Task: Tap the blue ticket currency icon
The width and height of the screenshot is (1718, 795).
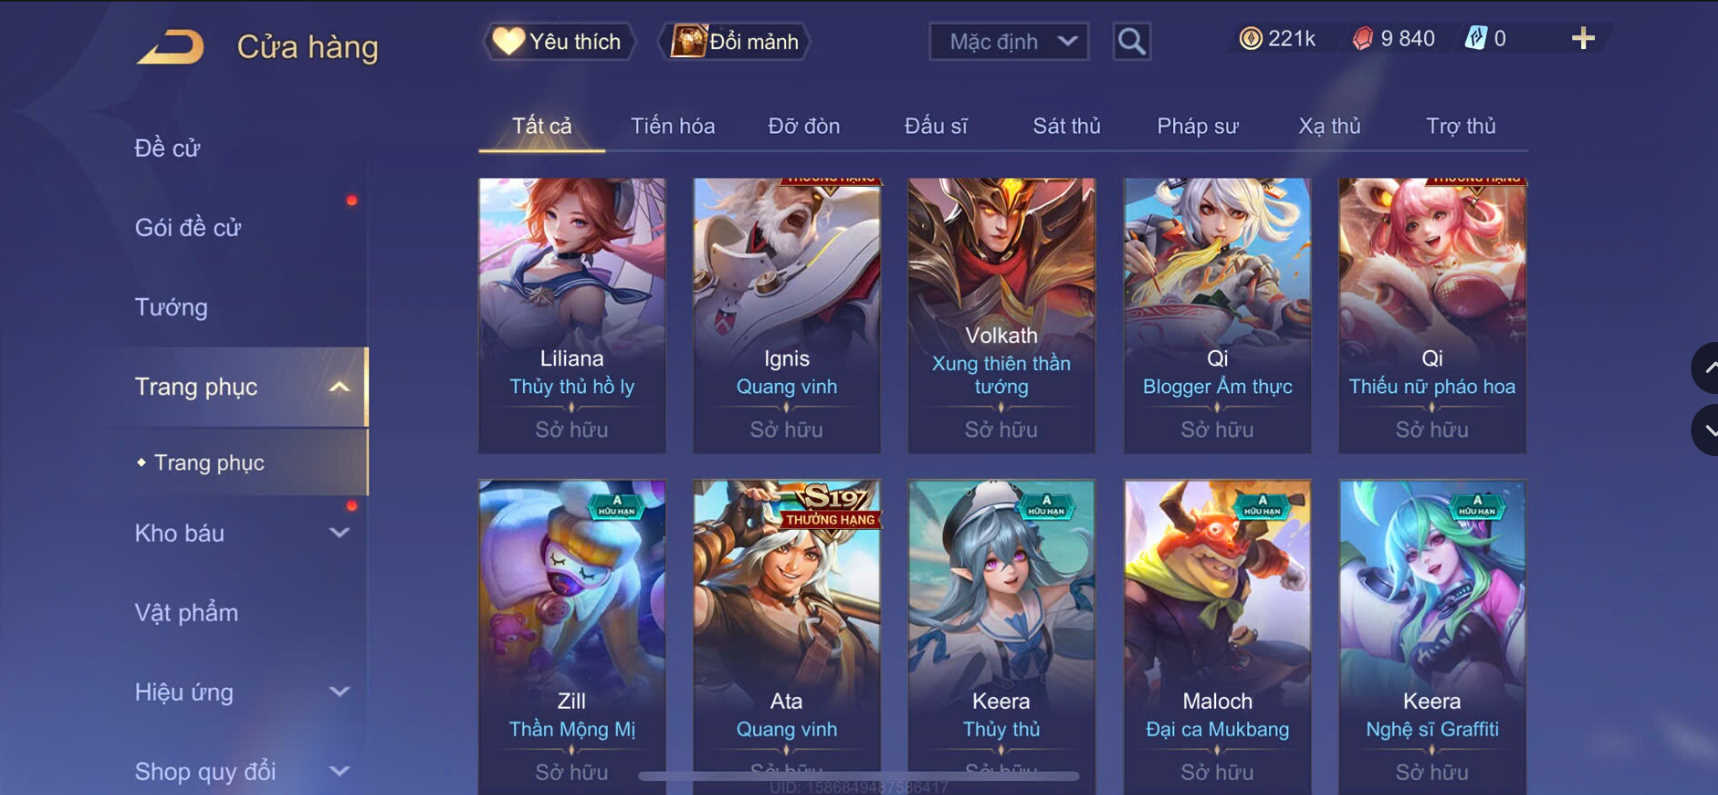Action: point(1476,39)
